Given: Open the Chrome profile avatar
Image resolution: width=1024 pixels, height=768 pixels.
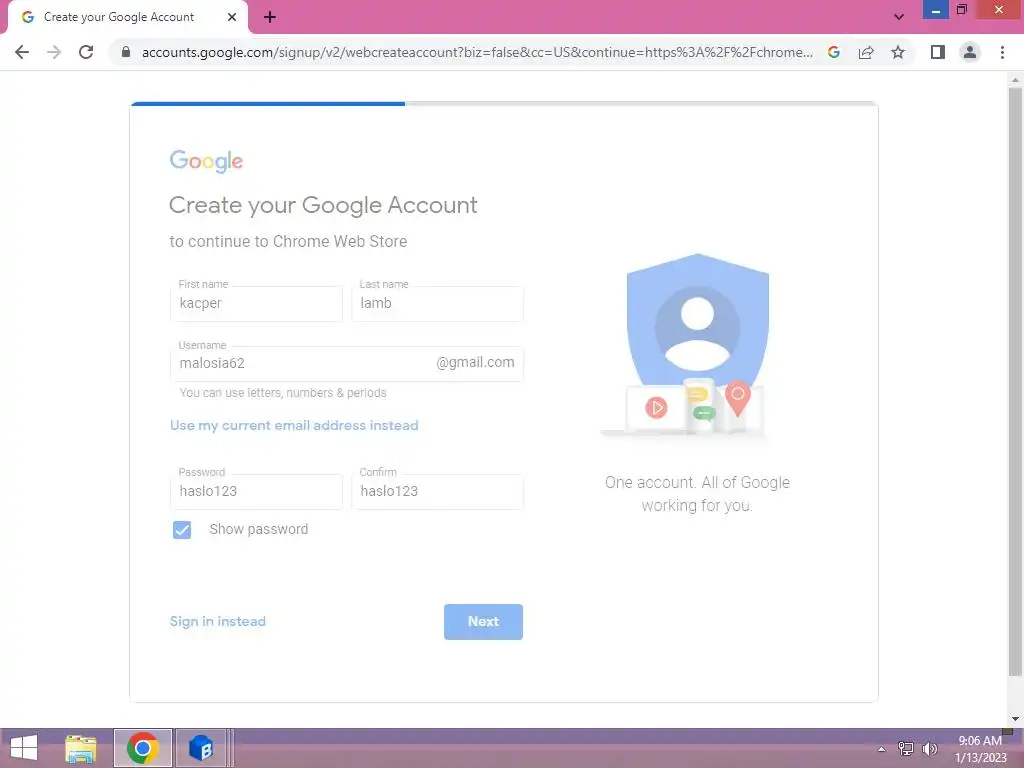Looking at the screenshot, I should pyautogui.click(x=970, y=52).
